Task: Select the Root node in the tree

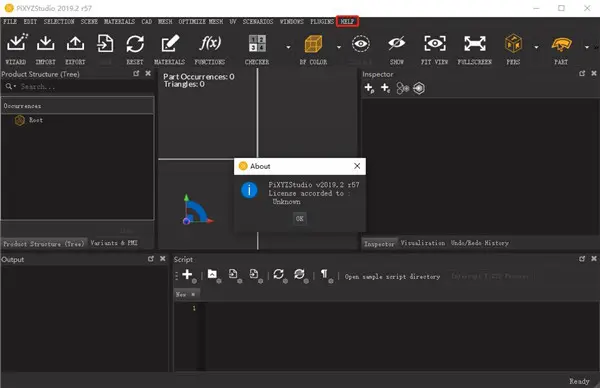Action: [36, 120]
